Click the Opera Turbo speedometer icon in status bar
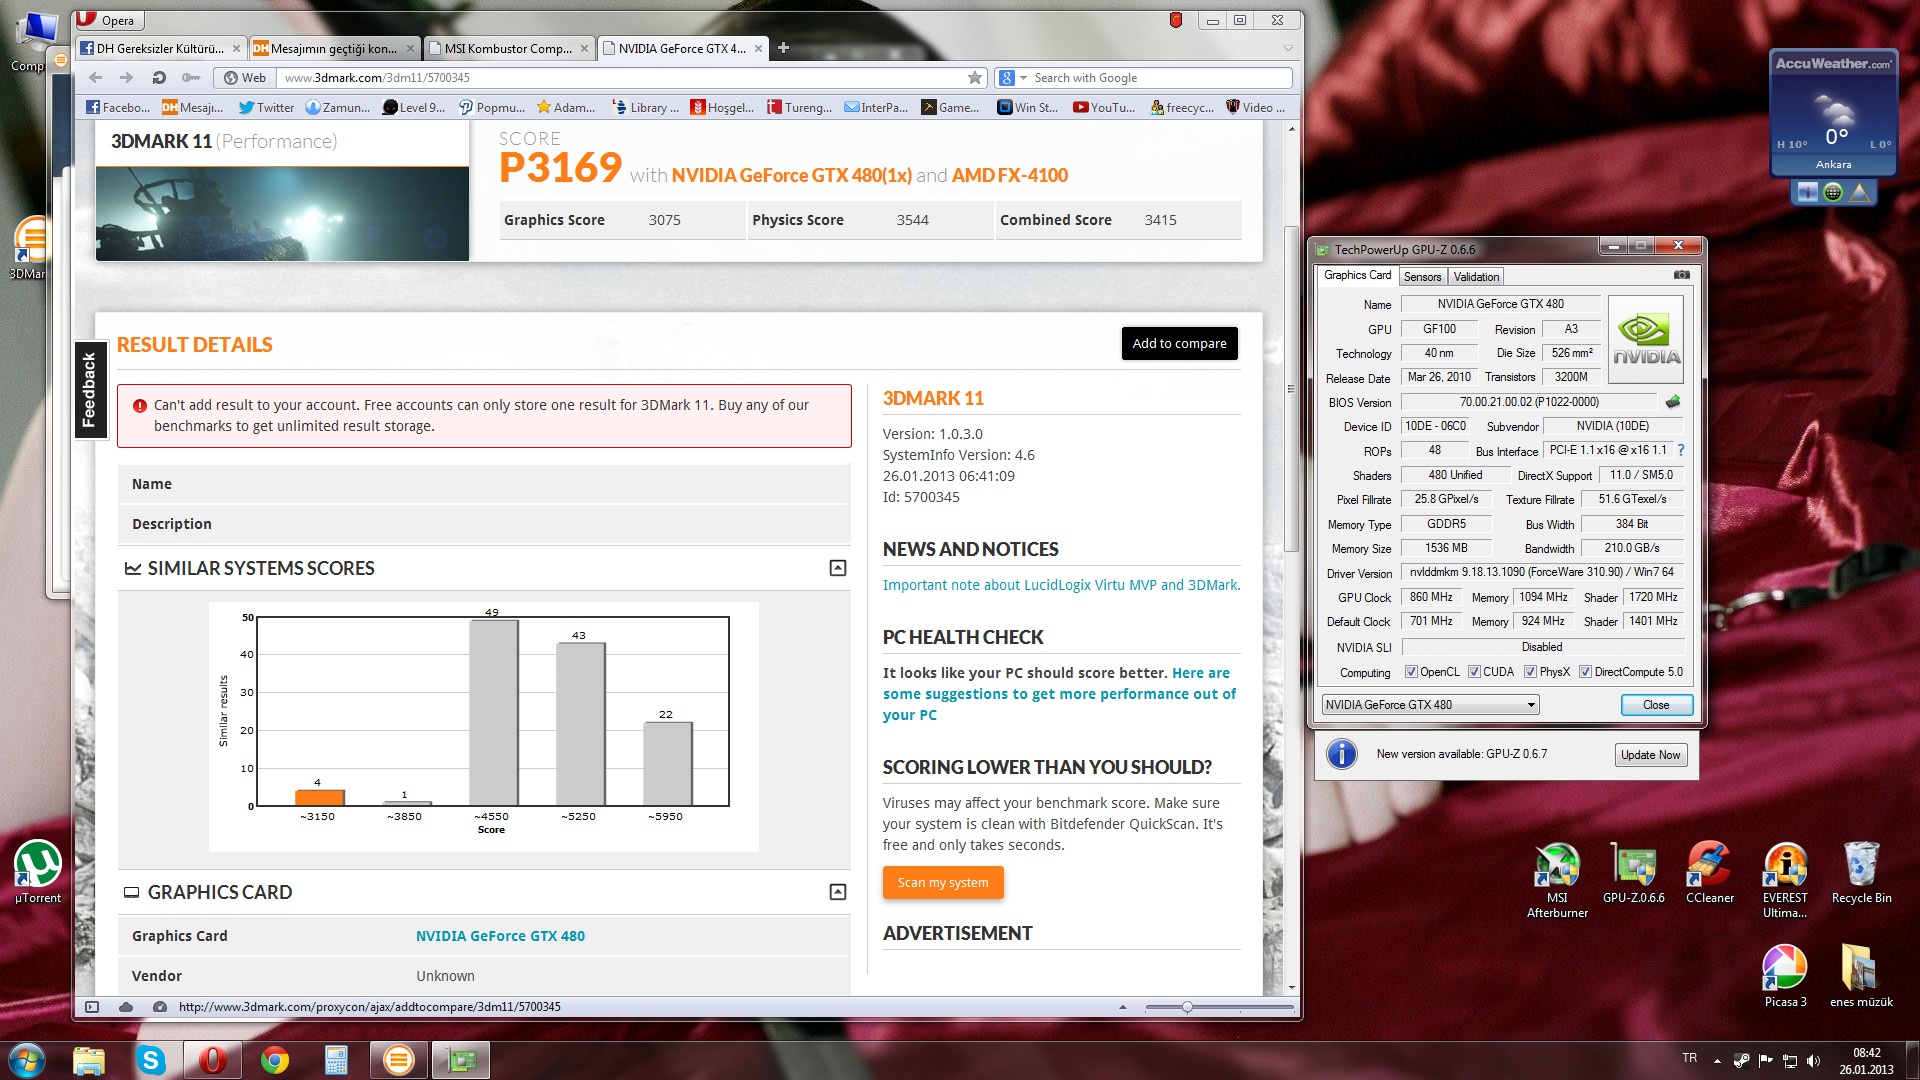 159,1007
